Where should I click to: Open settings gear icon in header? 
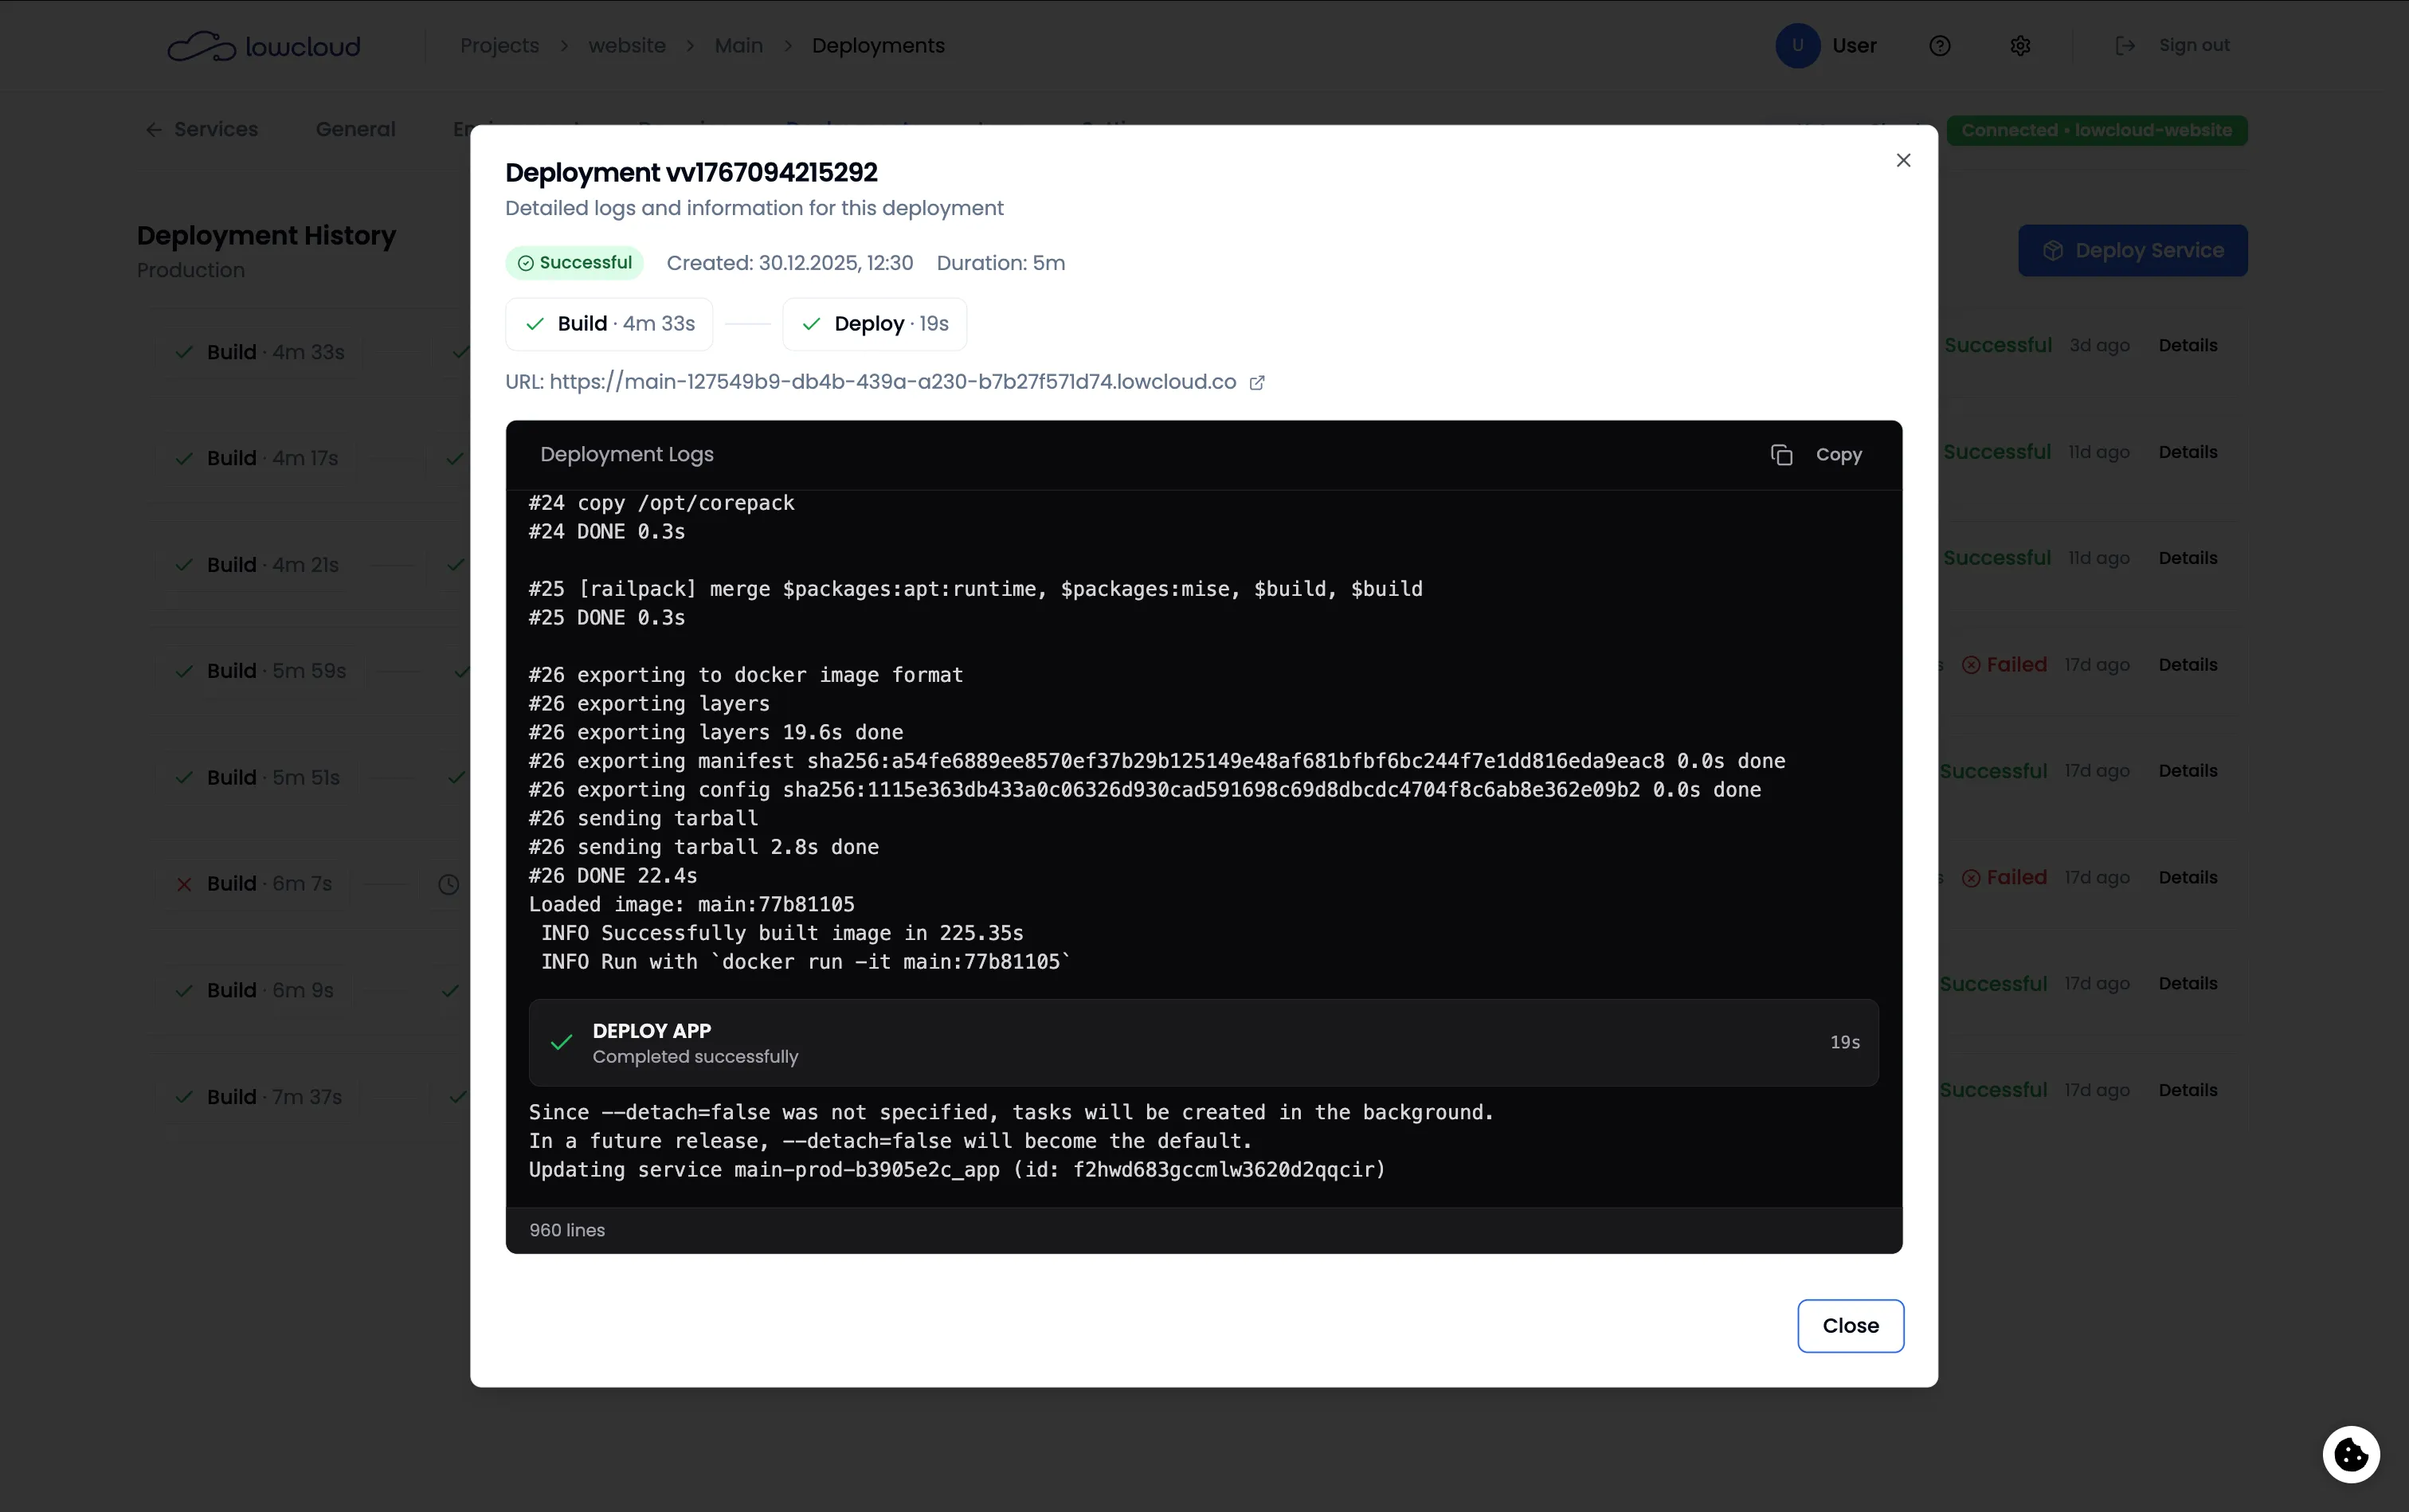[x=2020, y=46]
